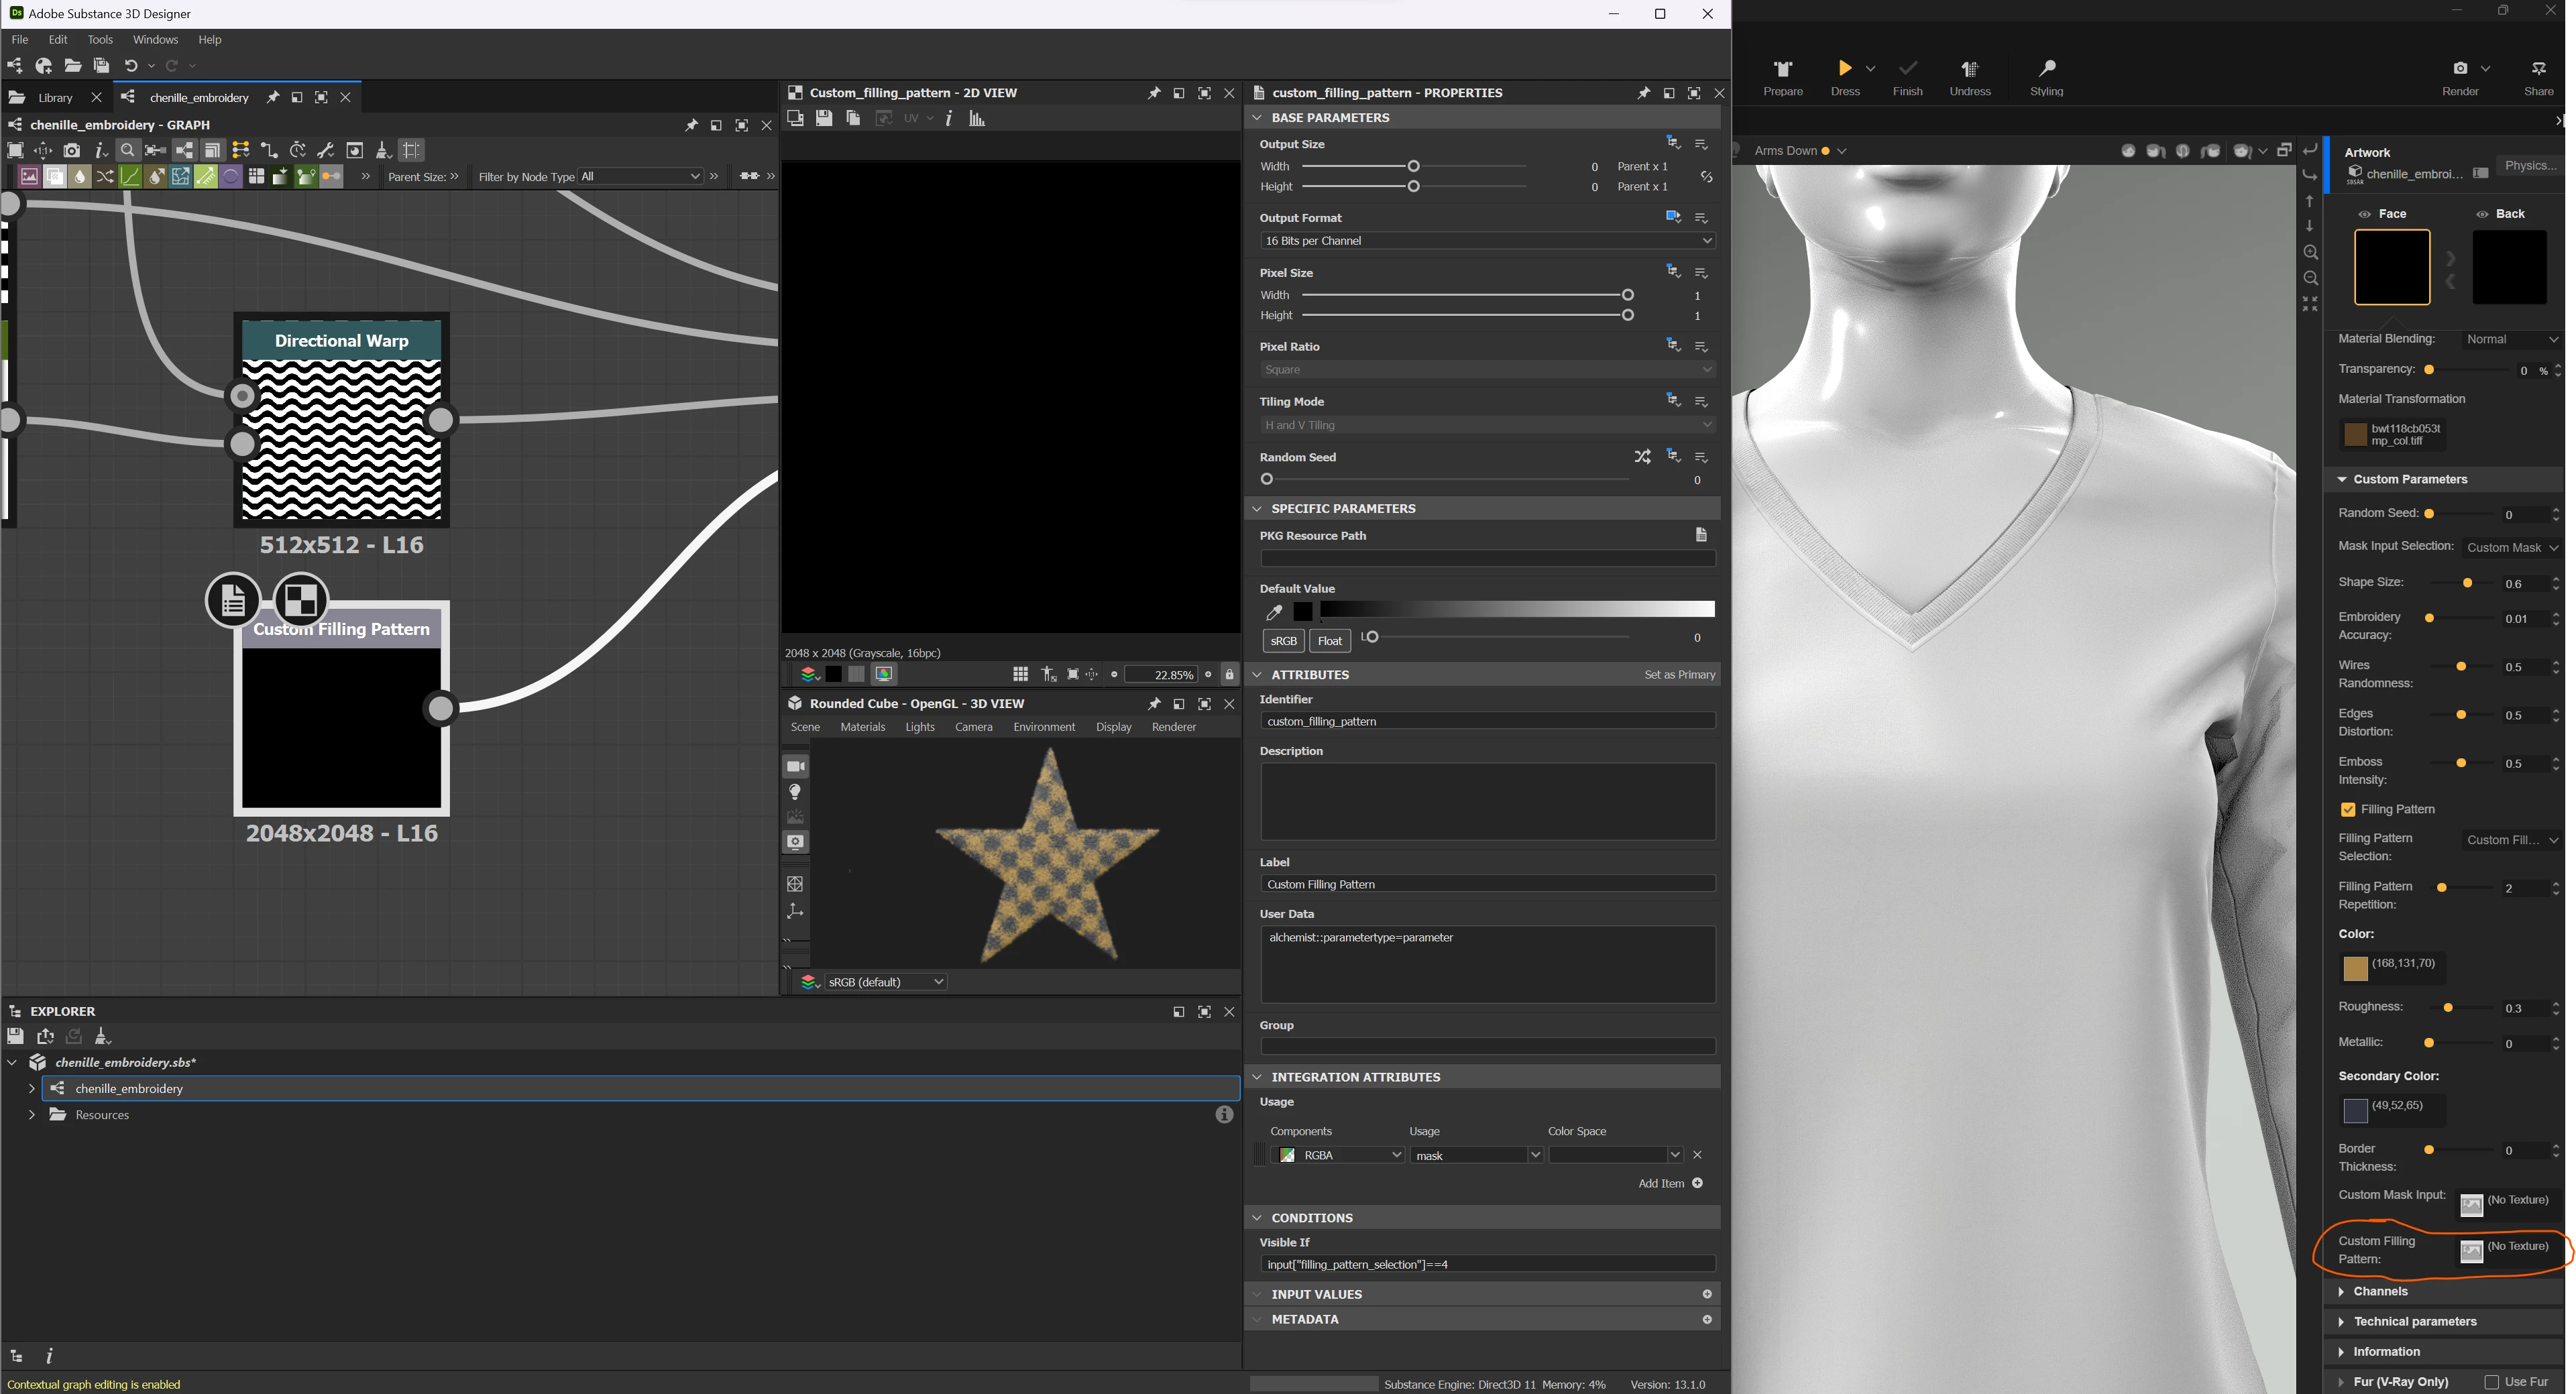2576x1394 pixels.
Task: Click the Render camera icon
Action: click(x=2460, y=68)
